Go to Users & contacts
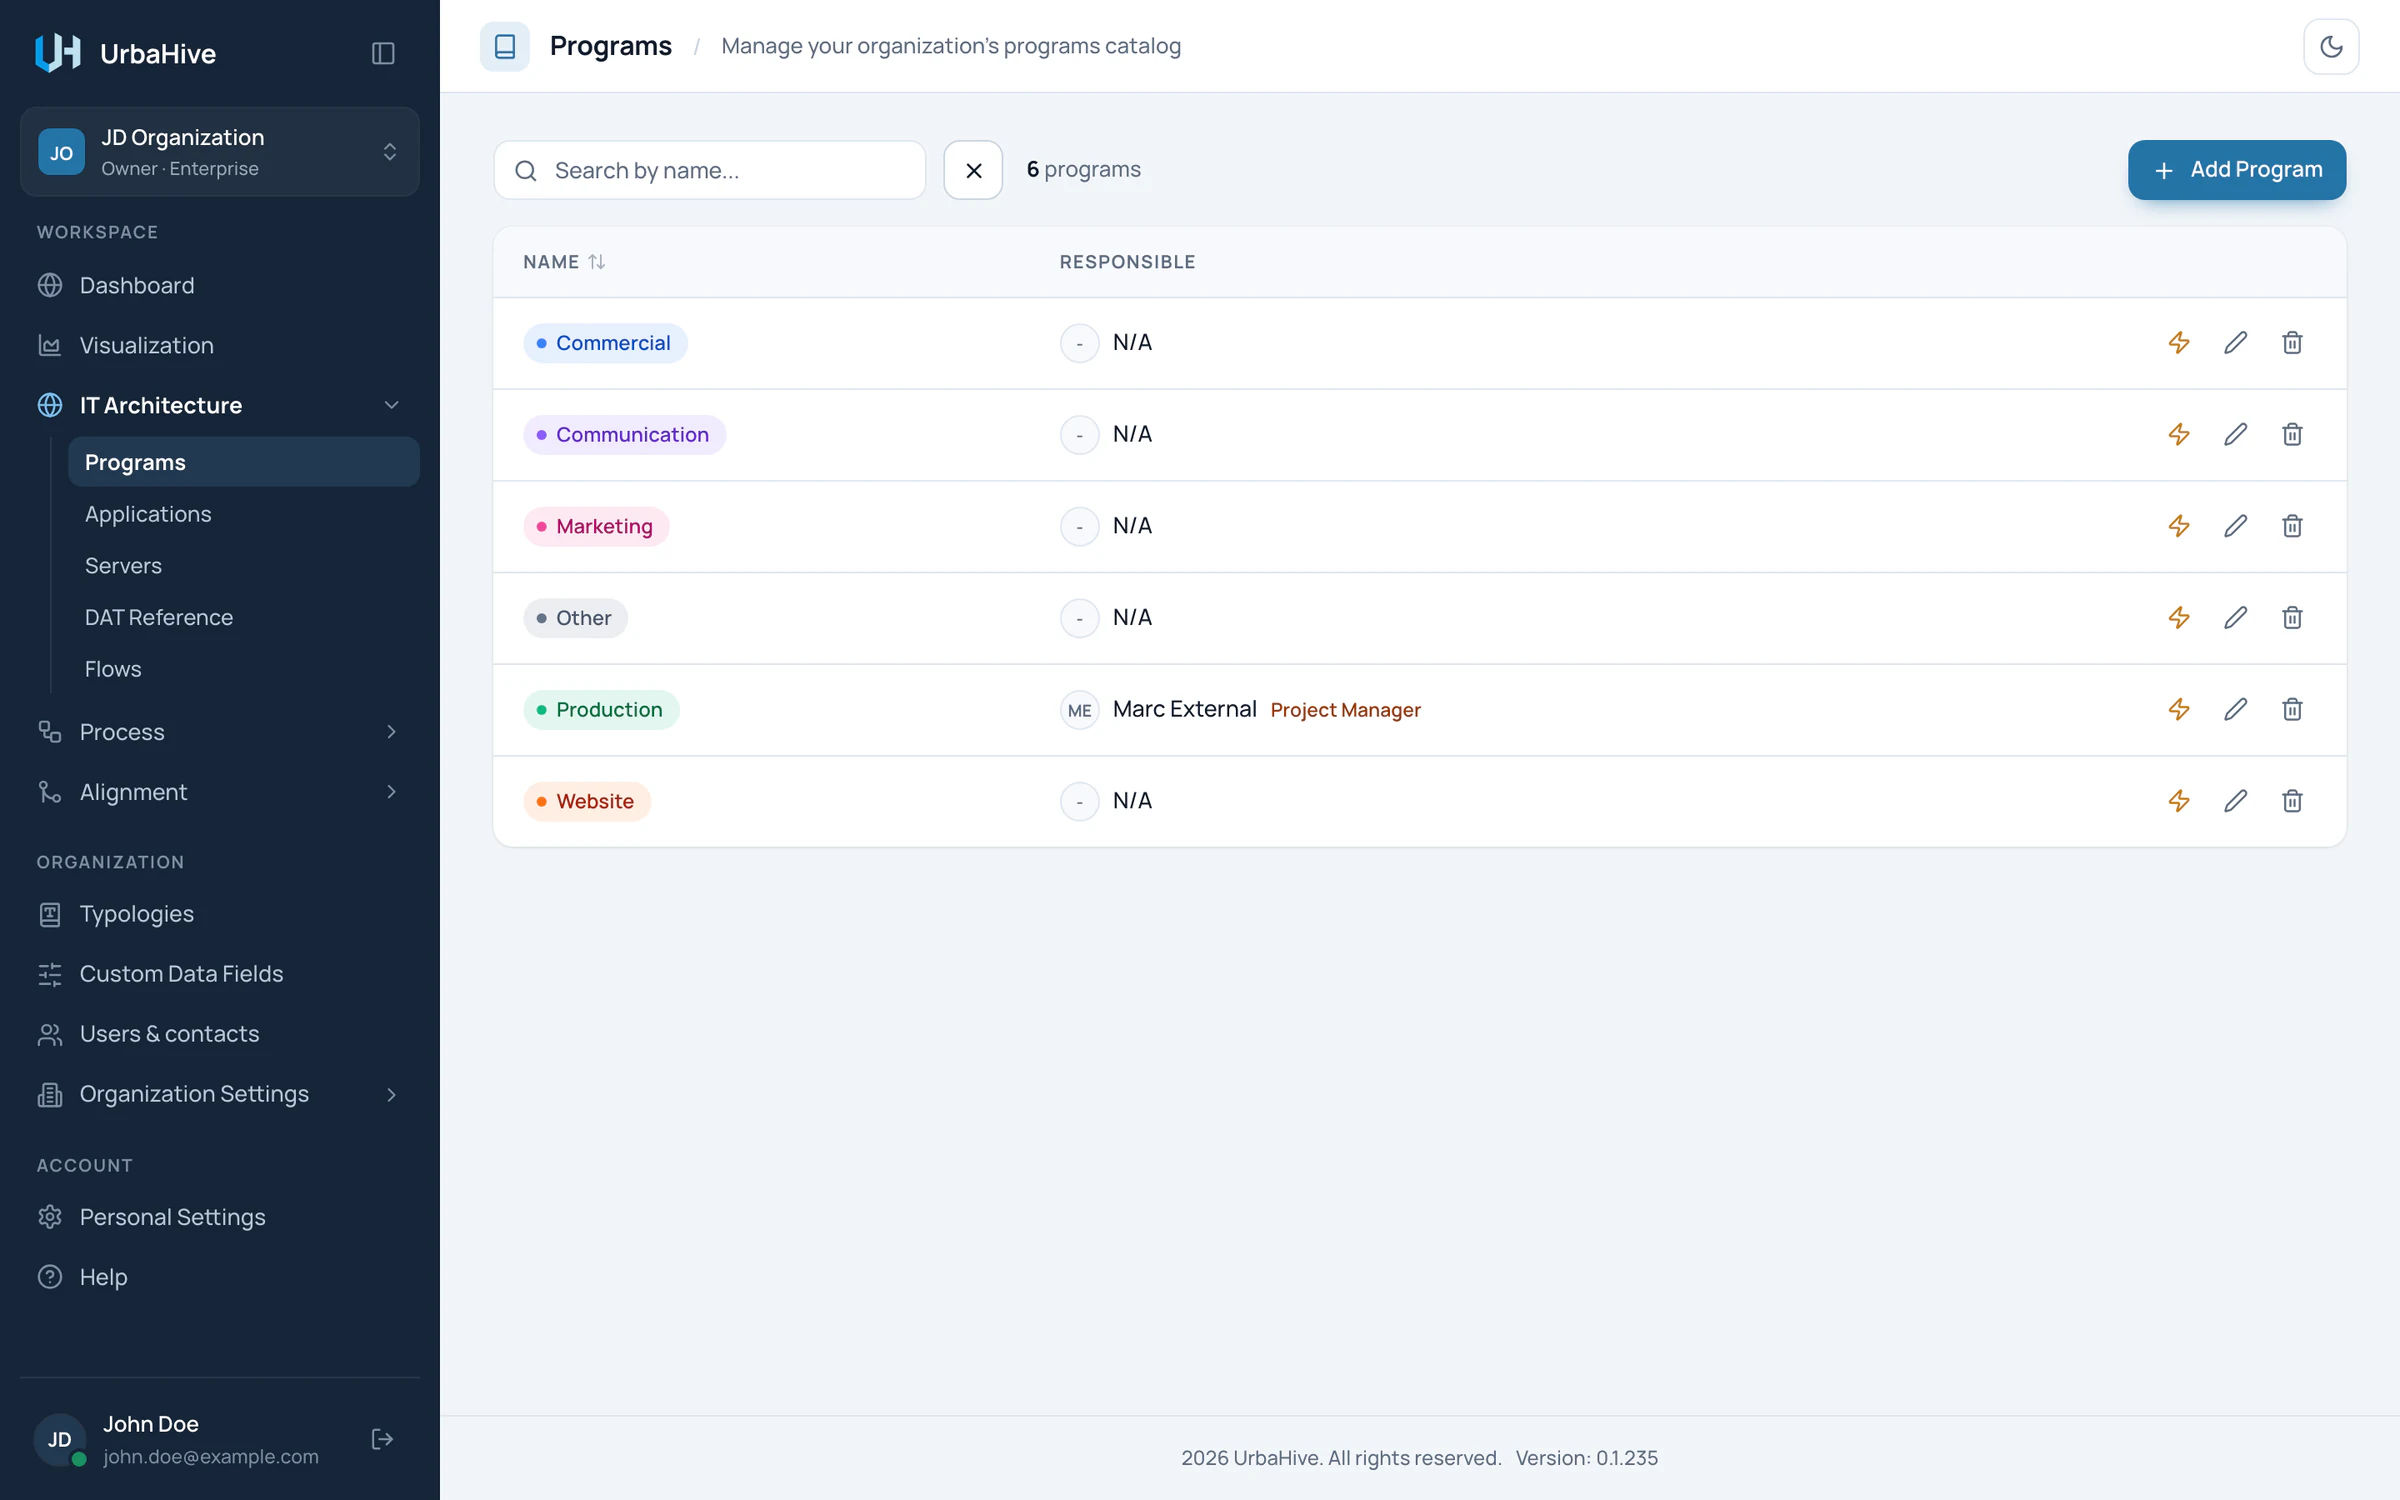Image resolution: width=2400 pixels, height=1500 pixels. [220, 1034]
